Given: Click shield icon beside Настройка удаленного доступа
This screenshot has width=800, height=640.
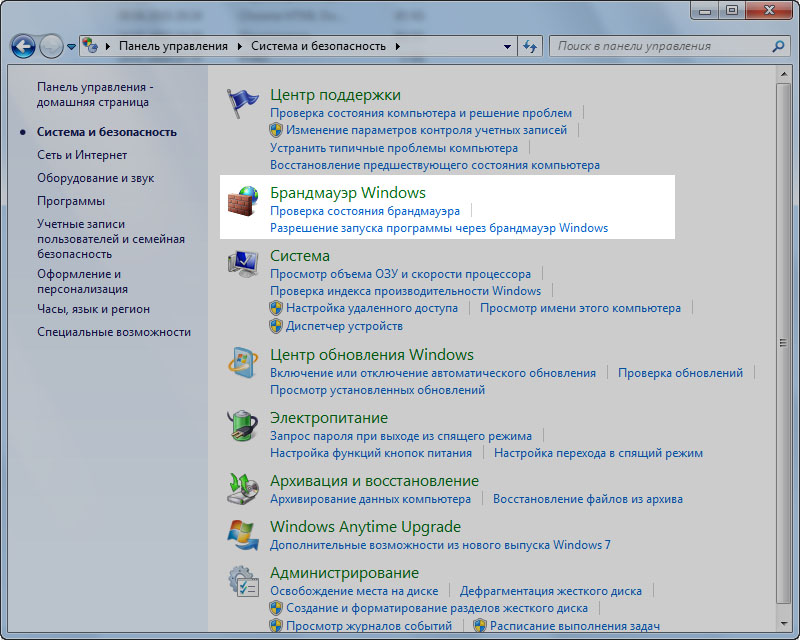Looking at the screenshot, I should click(x=276, y=308).
